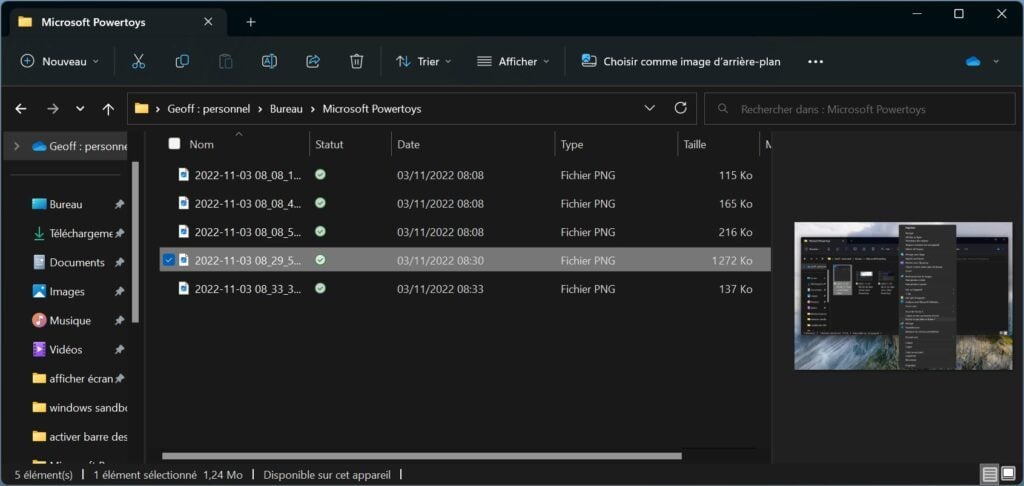This screenshot has height=486, width=1024.
Task: Expand the Geoff : personnel tree node
Action: point(17,146)
